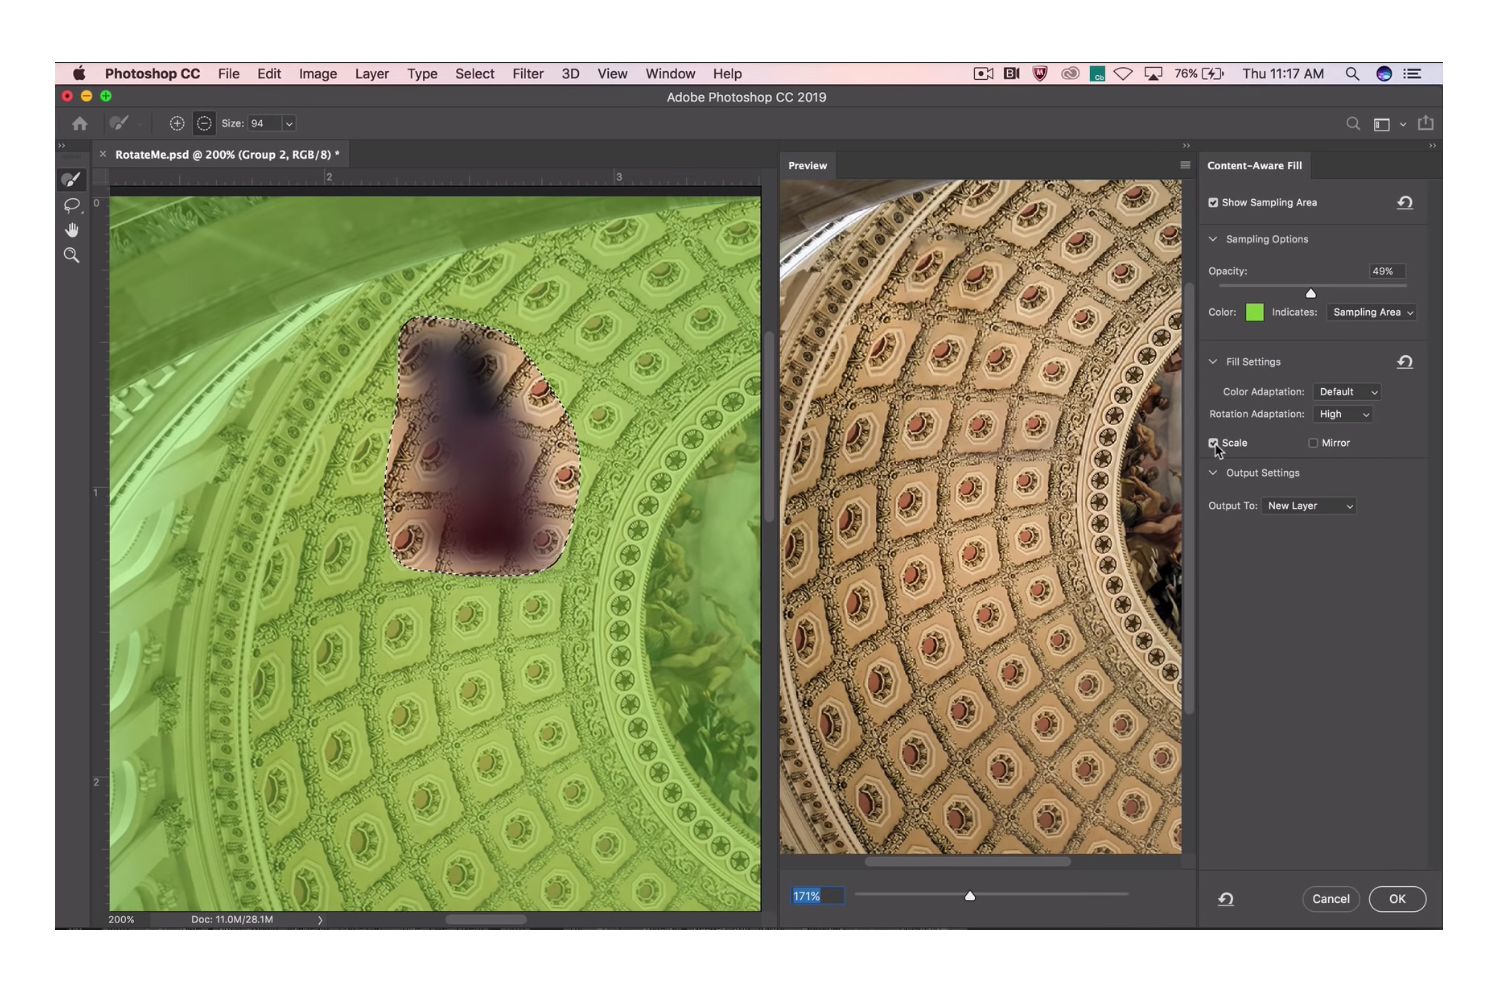The image size is (1498, 998).
Task: Toggle the Show Sampling Area checkbox
Action: point(1215,202)
